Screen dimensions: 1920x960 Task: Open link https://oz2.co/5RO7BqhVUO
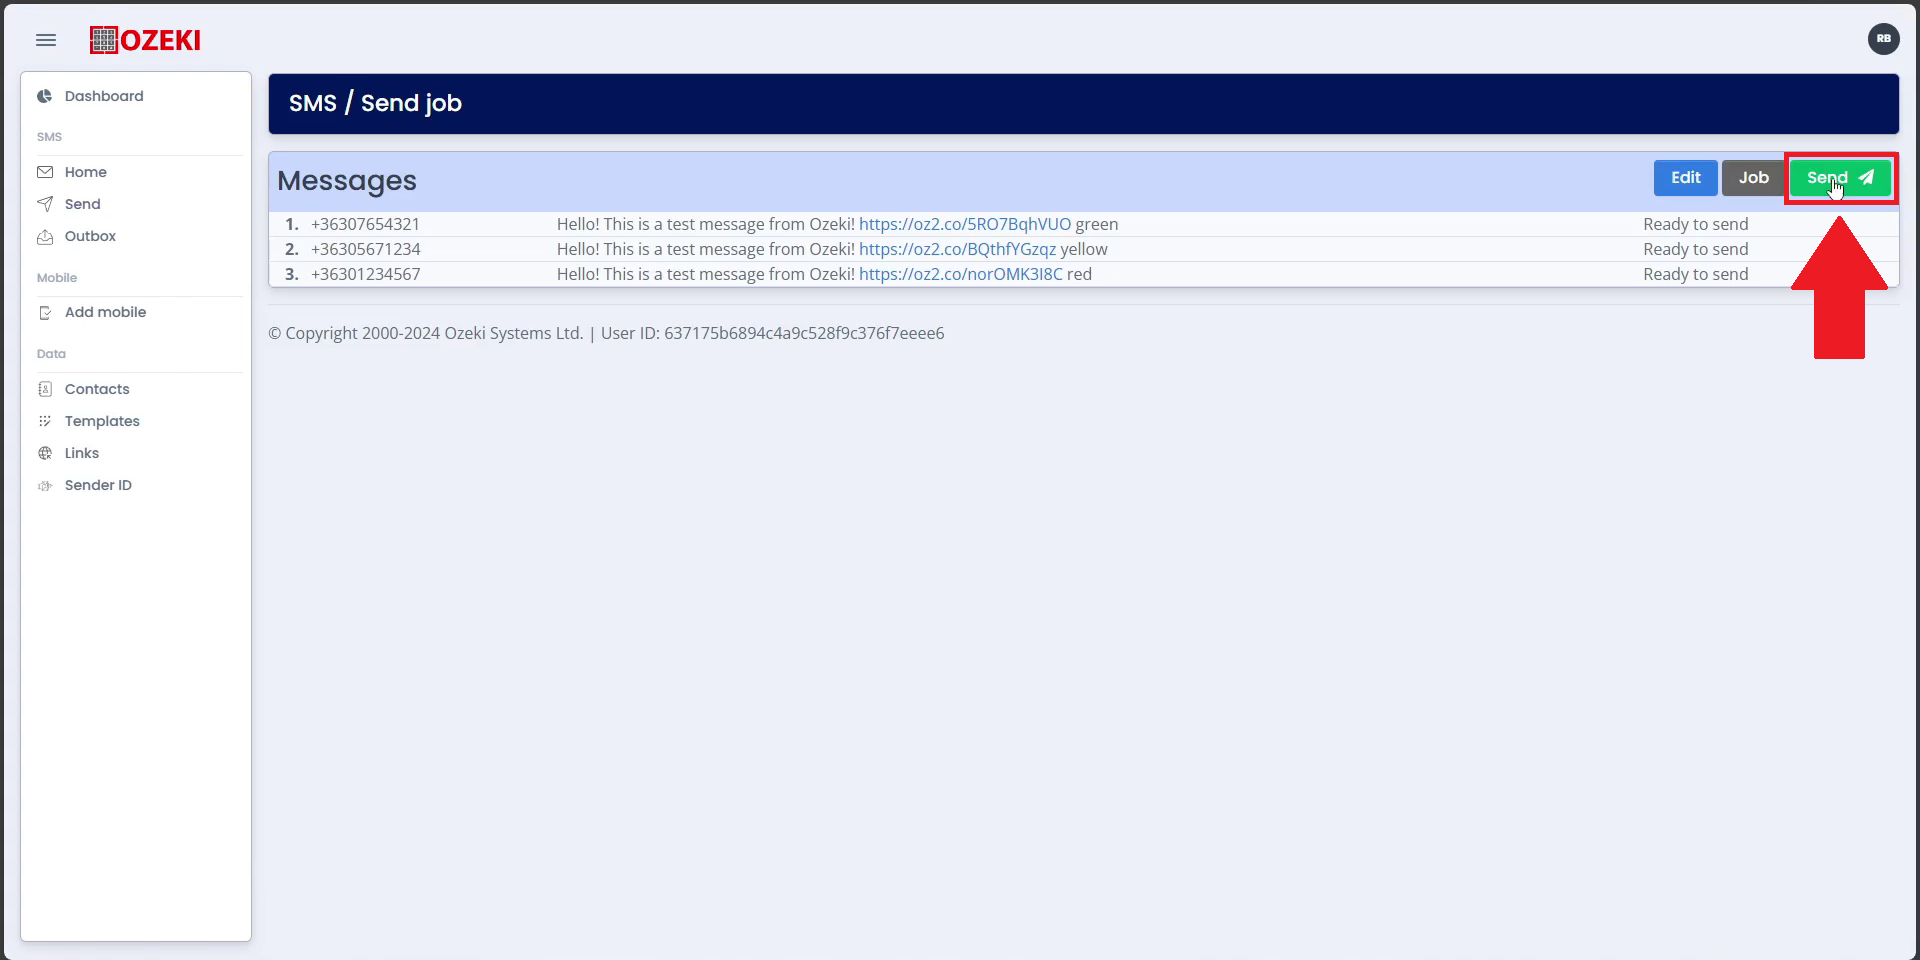coord(965,224)
